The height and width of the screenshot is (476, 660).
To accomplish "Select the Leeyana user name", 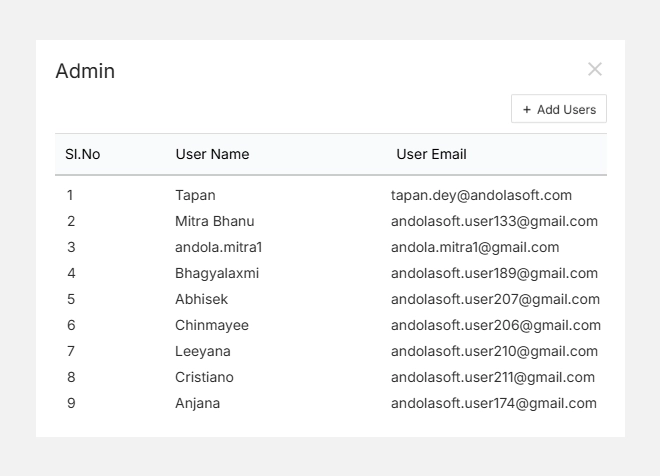I will [203, 351].
